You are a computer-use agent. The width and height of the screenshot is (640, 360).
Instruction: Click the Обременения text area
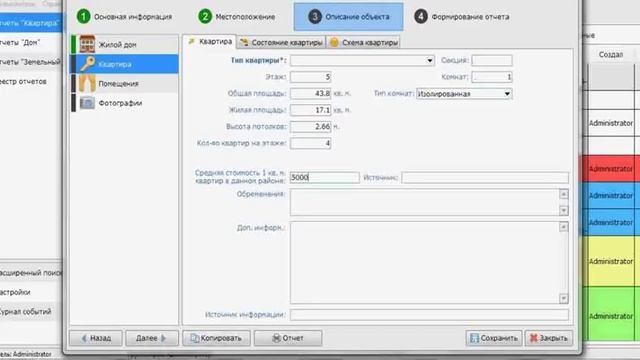pos(424,202)
